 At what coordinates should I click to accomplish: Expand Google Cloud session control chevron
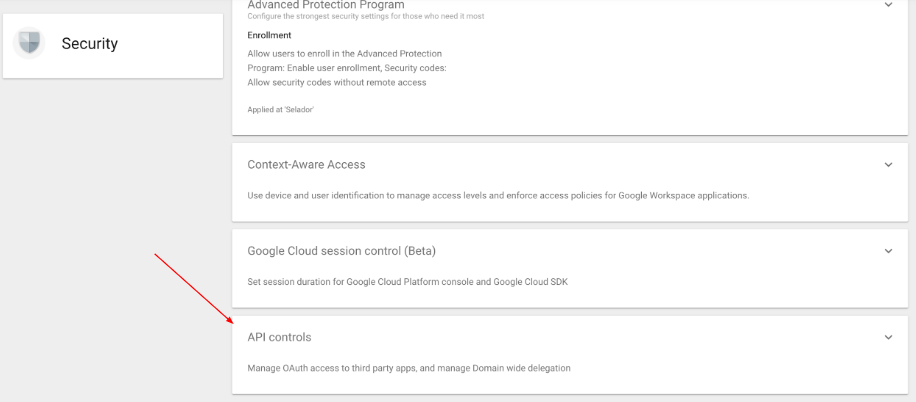coord(888,251)
